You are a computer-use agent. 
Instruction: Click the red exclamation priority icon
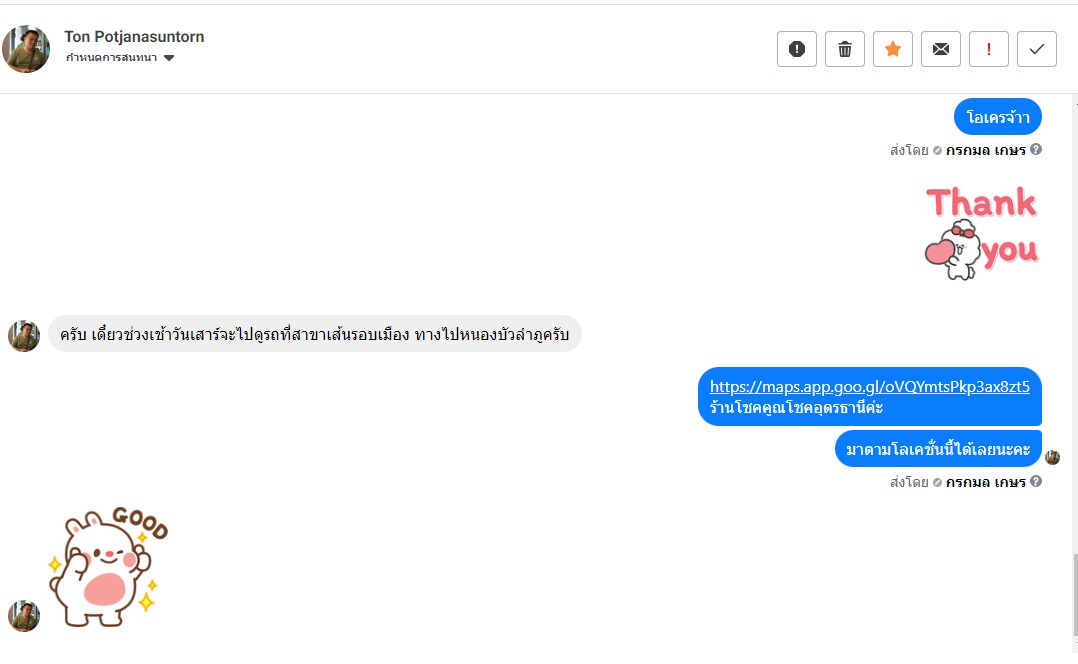pos(989,49)
